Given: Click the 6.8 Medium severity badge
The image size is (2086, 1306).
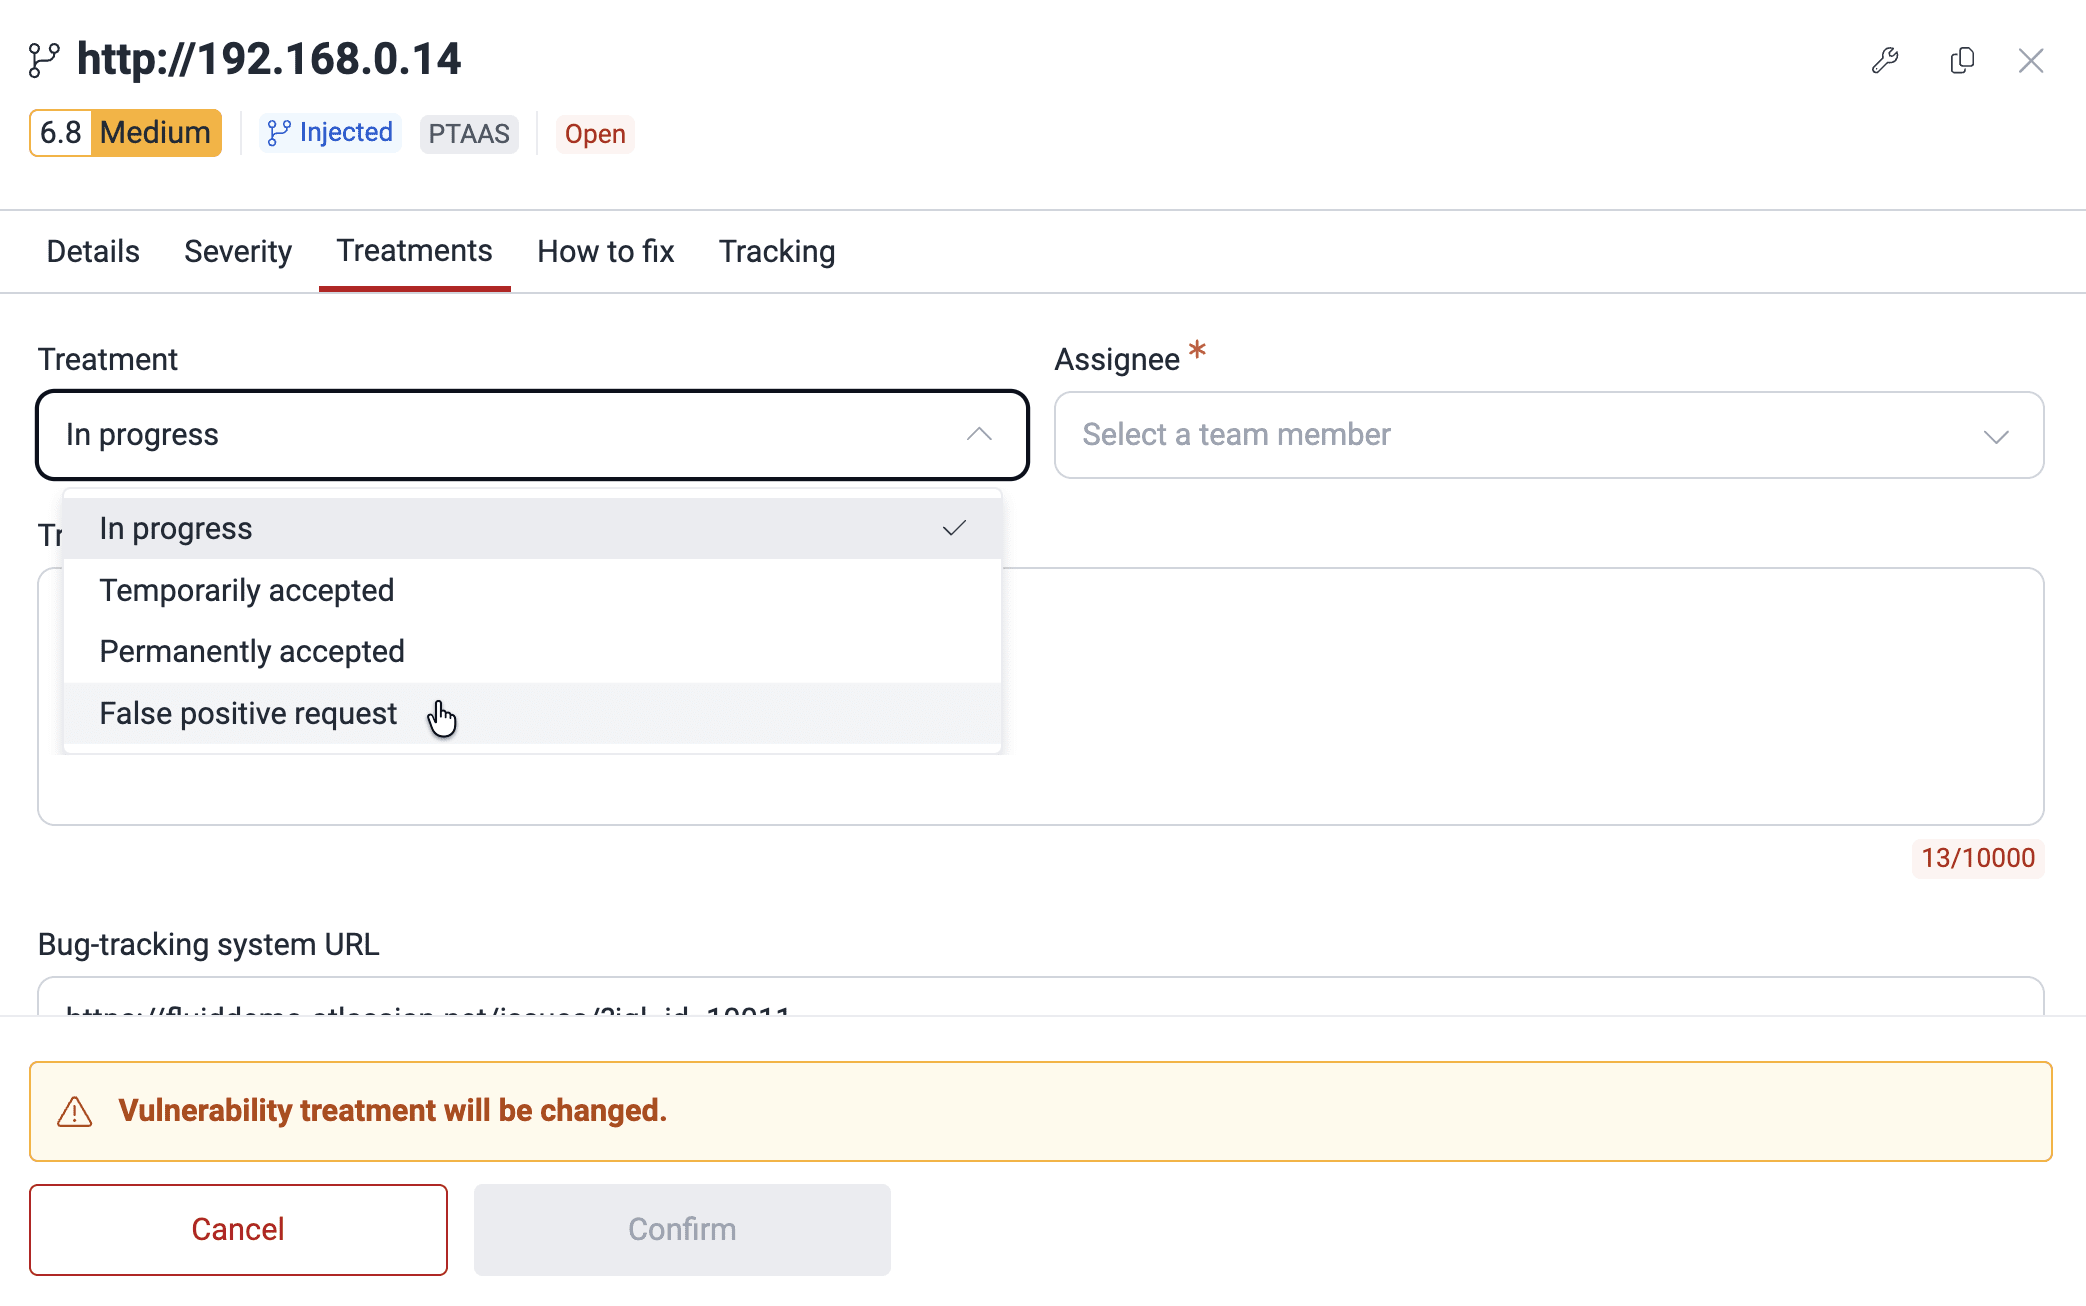Looking at the screenshot, I should point(125,132).
